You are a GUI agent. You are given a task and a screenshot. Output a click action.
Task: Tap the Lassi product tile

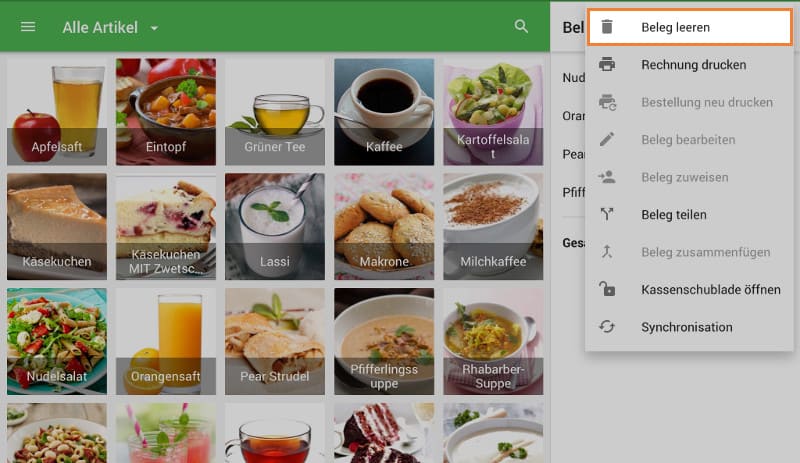click(275, 226)
